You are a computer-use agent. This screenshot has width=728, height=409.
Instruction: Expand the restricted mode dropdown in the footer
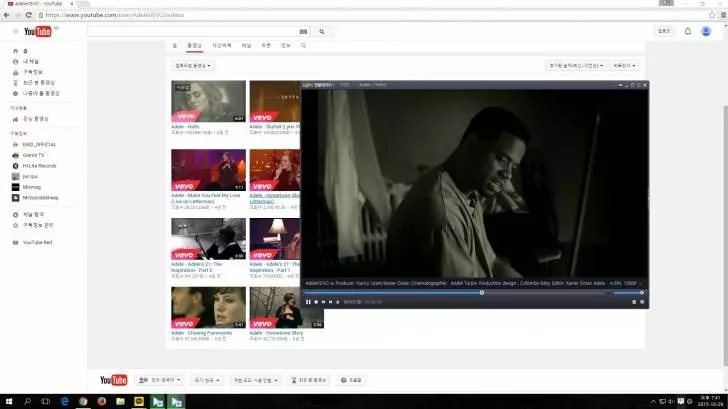pyautogui.click(x=255, y=380)
